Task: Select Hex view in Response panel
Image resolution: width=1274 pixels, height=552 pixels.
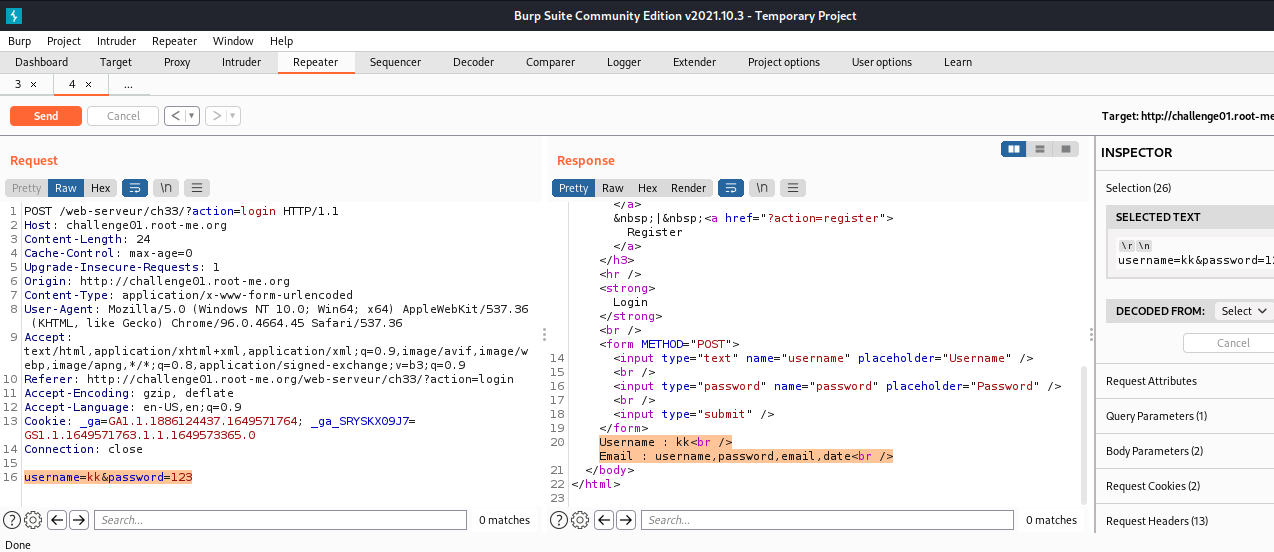Action: pos(648,188)
